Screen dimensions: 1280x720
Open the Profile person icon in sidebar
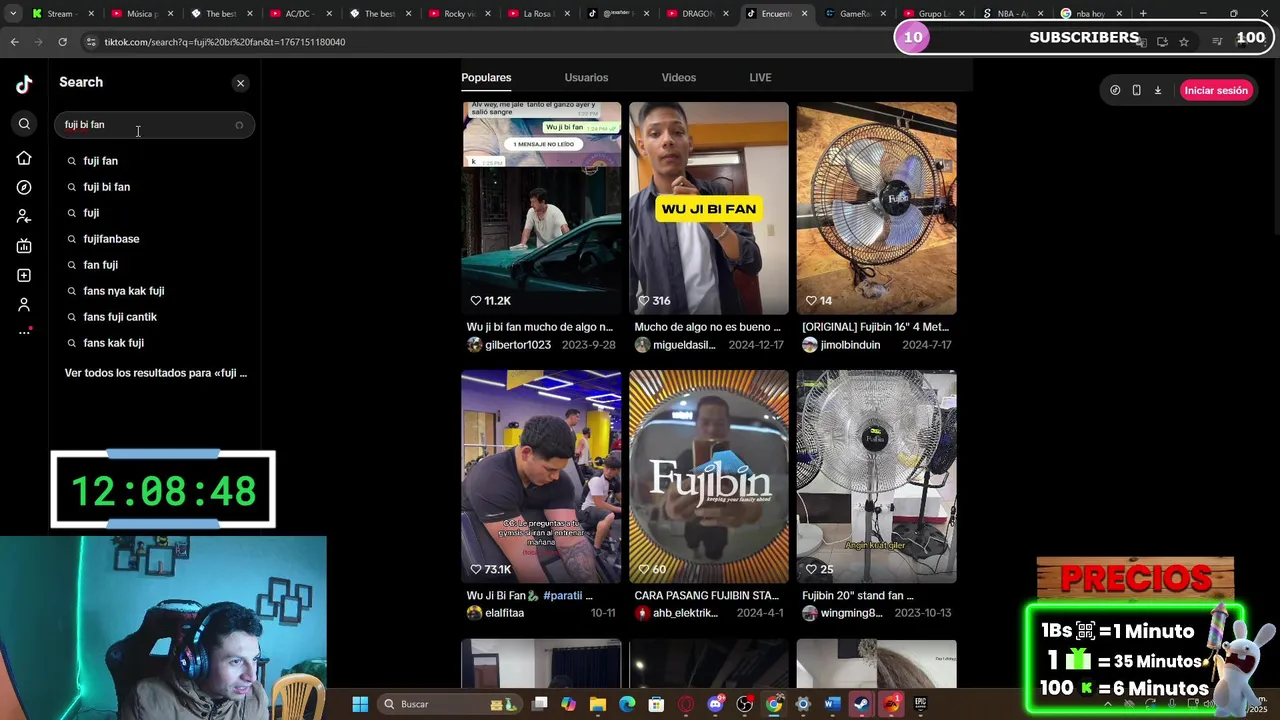point(24,304)
